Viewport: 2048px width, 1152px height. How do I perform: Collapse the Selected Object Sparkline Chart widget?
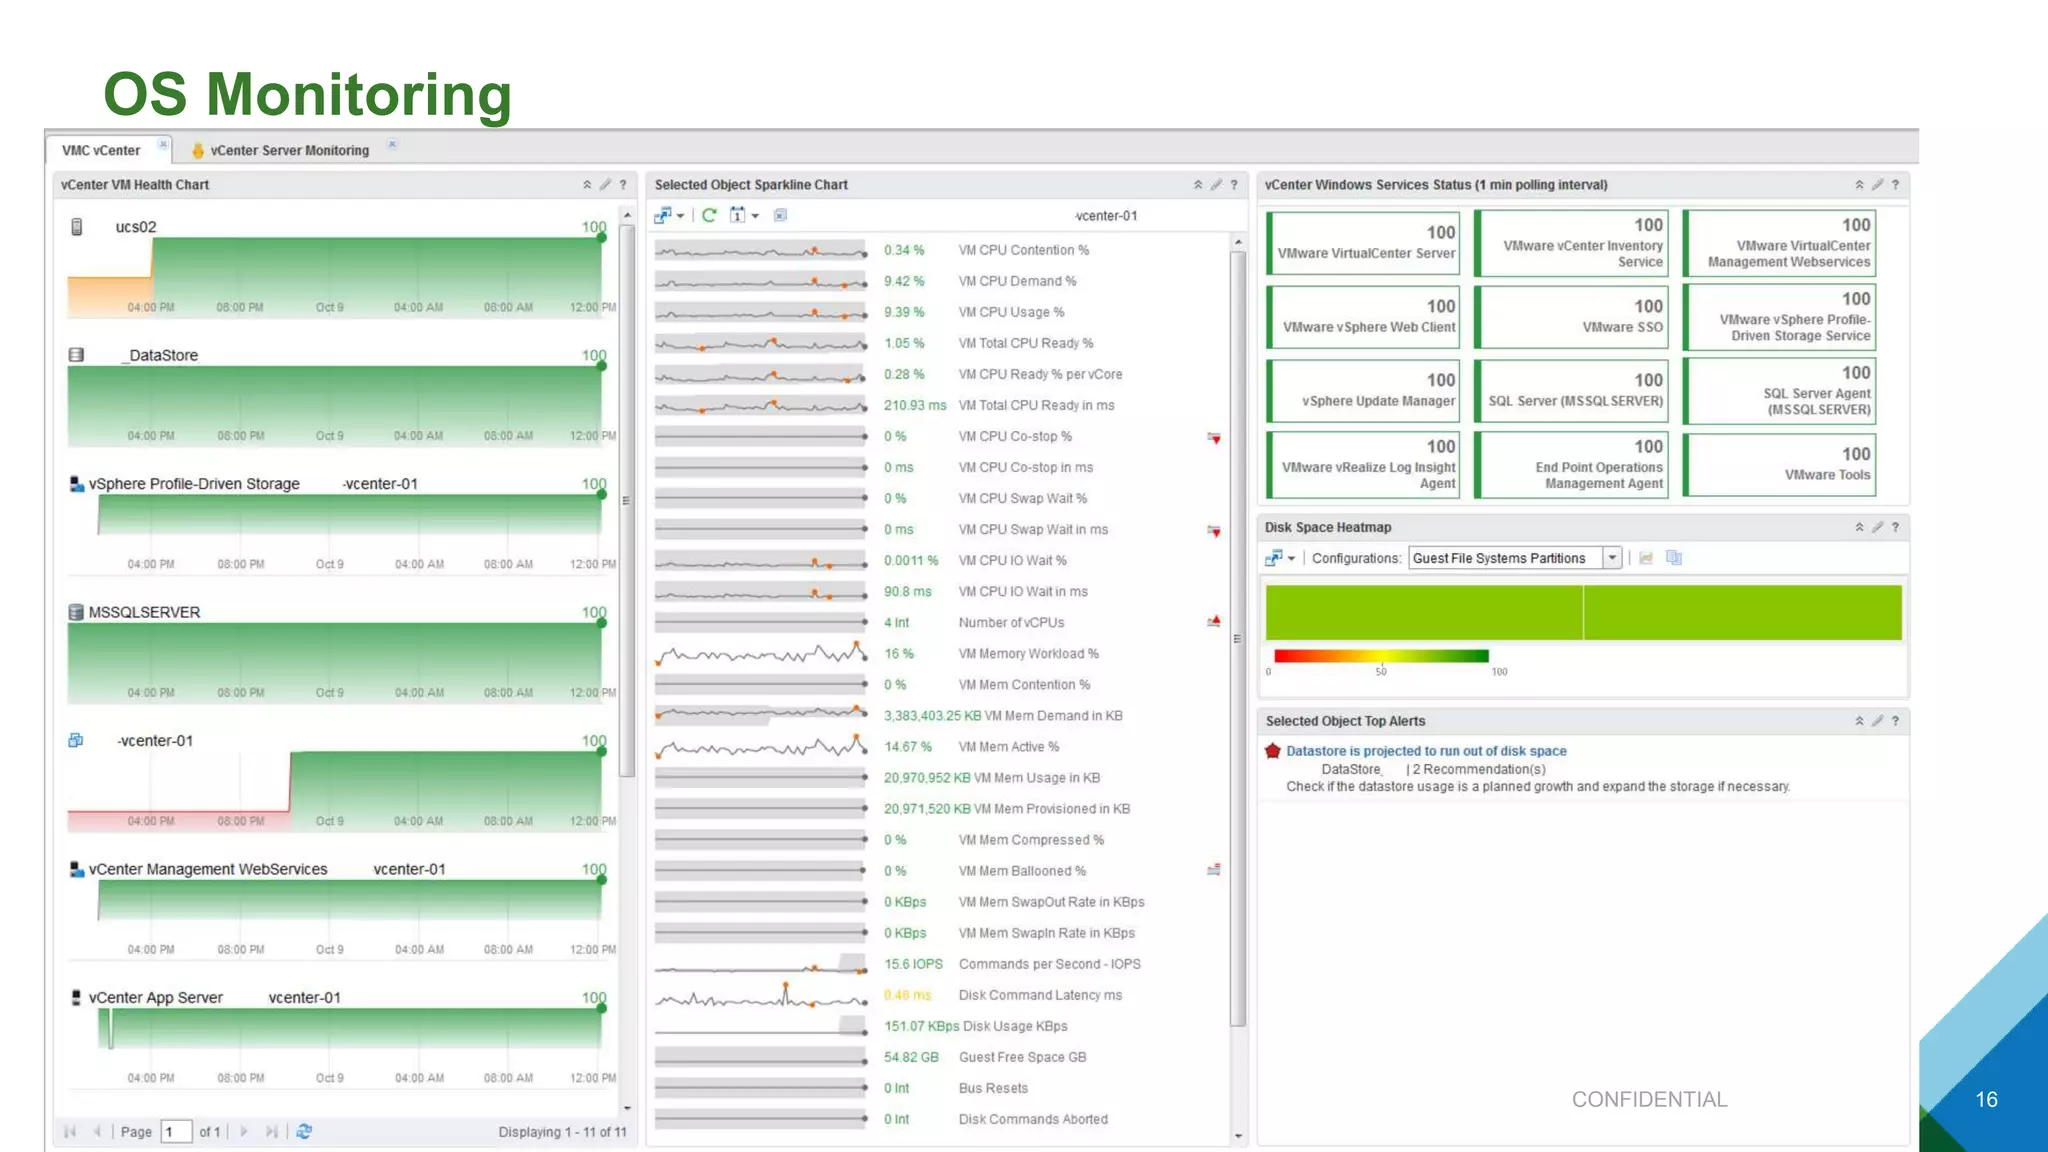point(1198,185)
